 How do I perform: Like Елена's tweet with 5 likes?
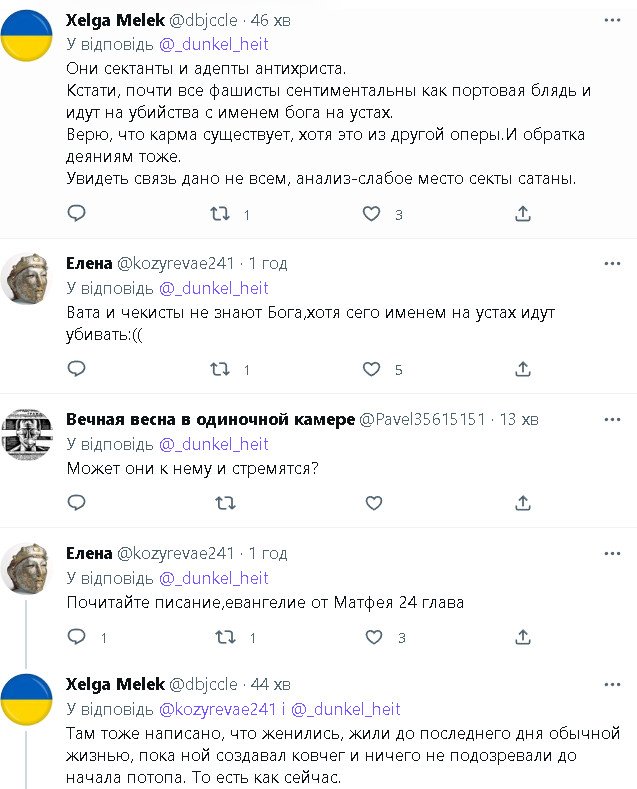(371, 369)
